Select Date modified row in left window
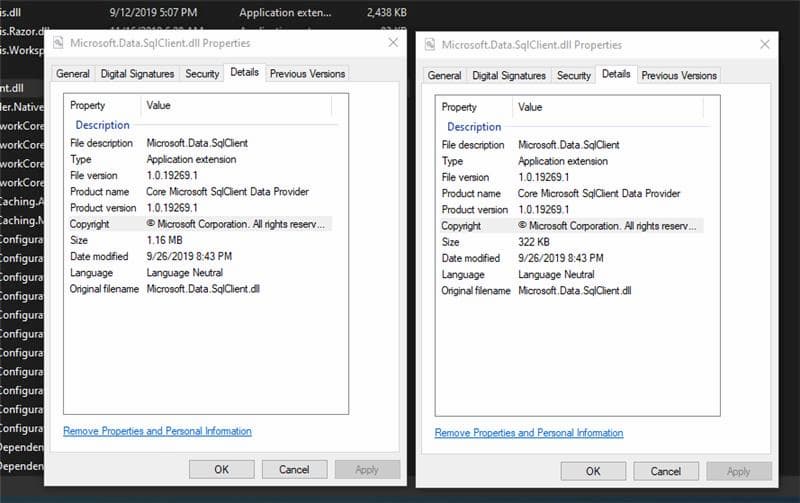Screen dimensions: 800x503 pyautogui.click(x=200, y=257)
